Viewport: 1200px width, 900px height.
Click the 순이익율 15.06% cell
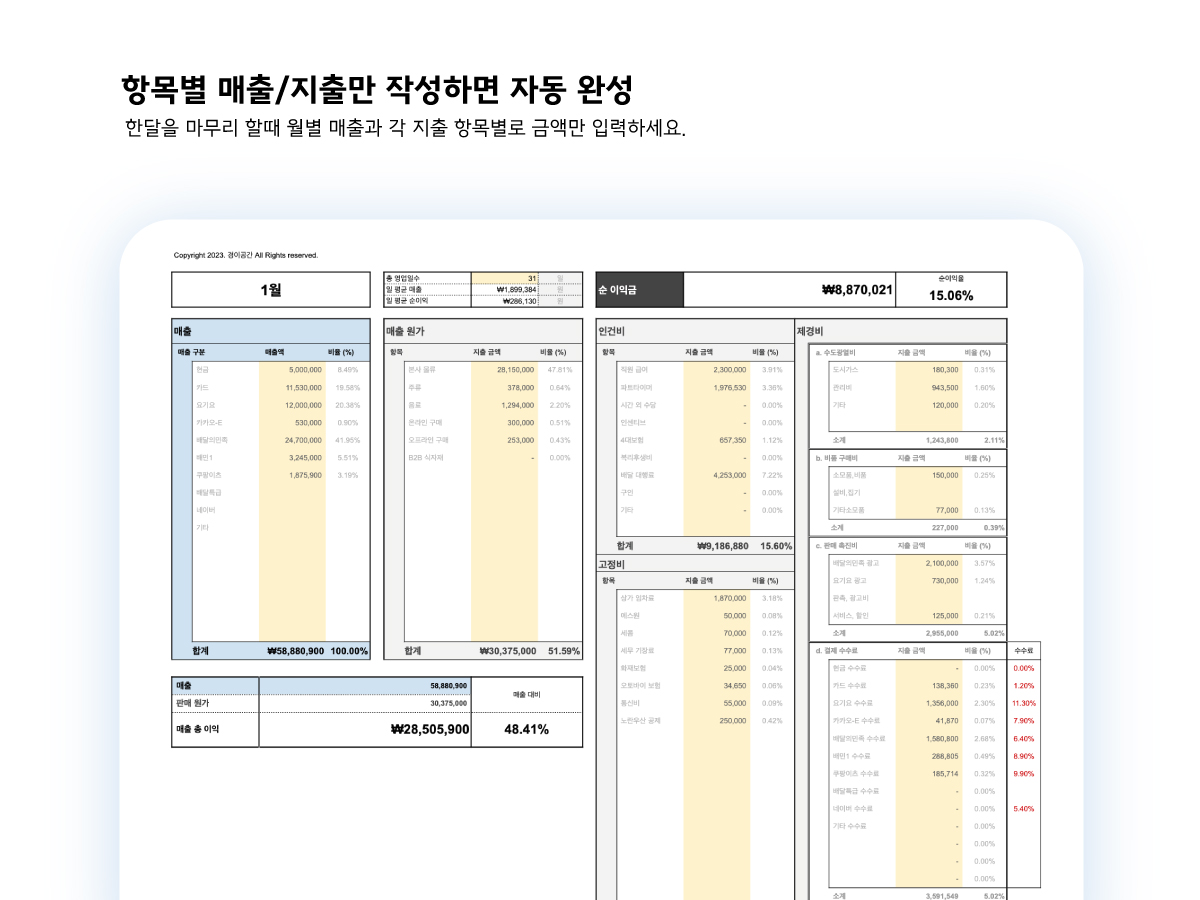tap(951, 295)
